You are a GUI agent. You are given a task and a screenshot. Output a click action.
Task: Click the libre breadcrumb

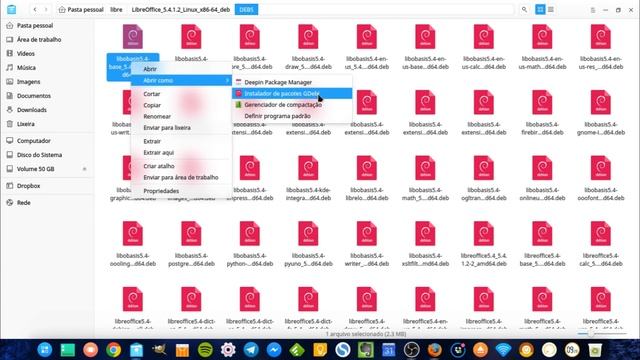[x=116, y=9]
